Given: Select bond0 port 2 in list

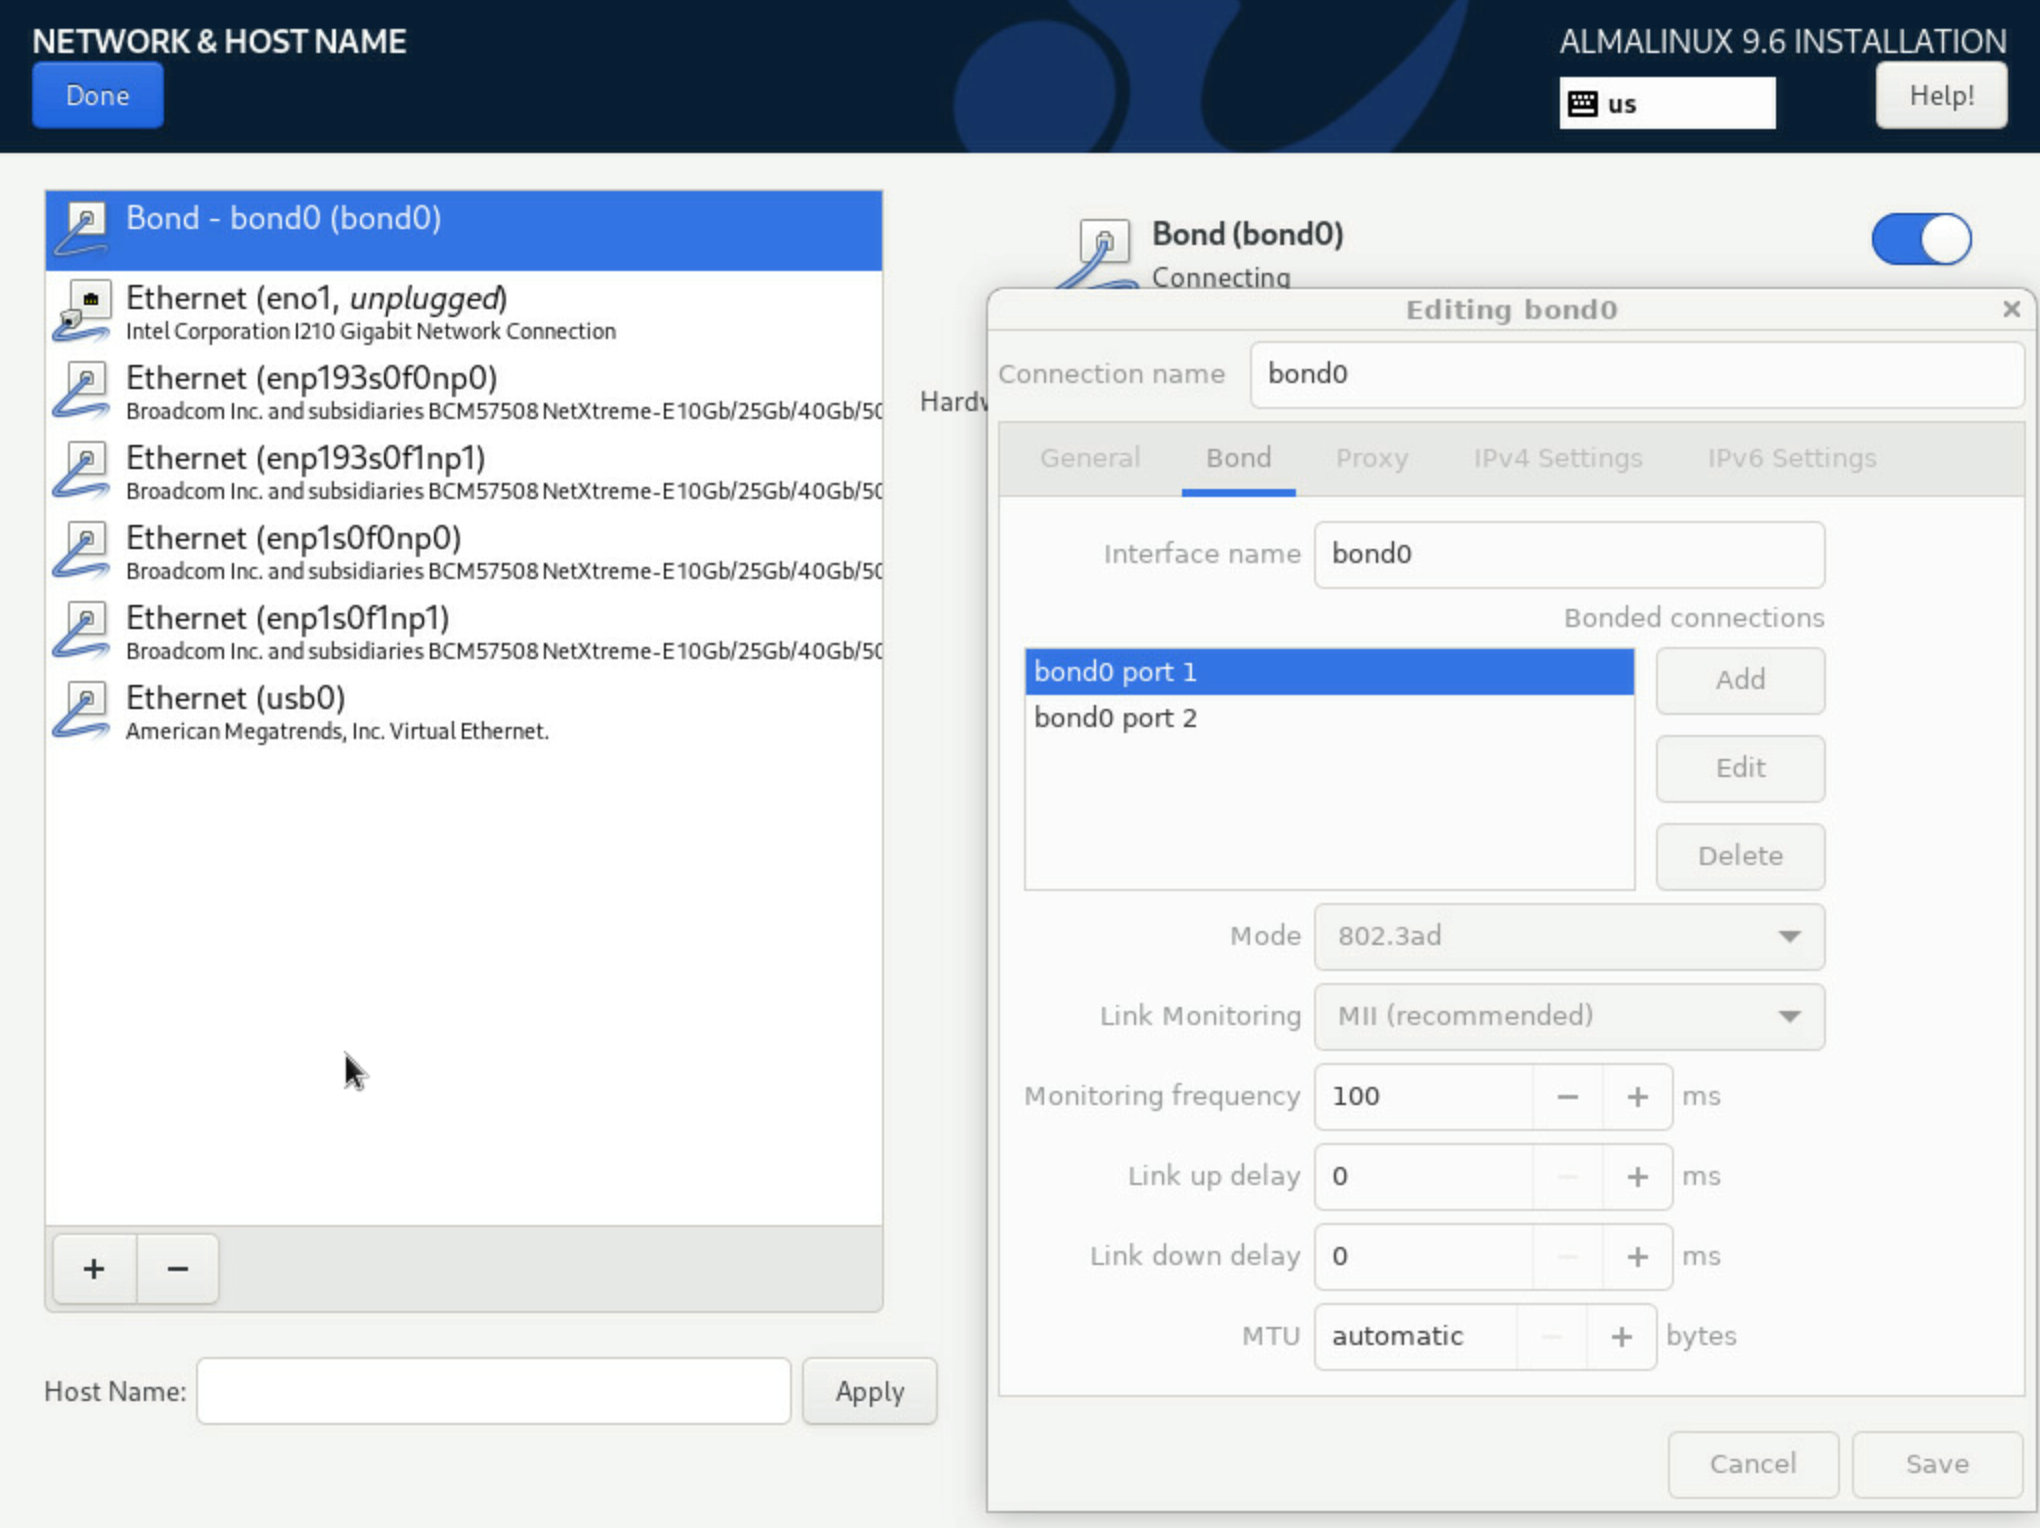Looking at the screenshot, I should pos(1329,718).
